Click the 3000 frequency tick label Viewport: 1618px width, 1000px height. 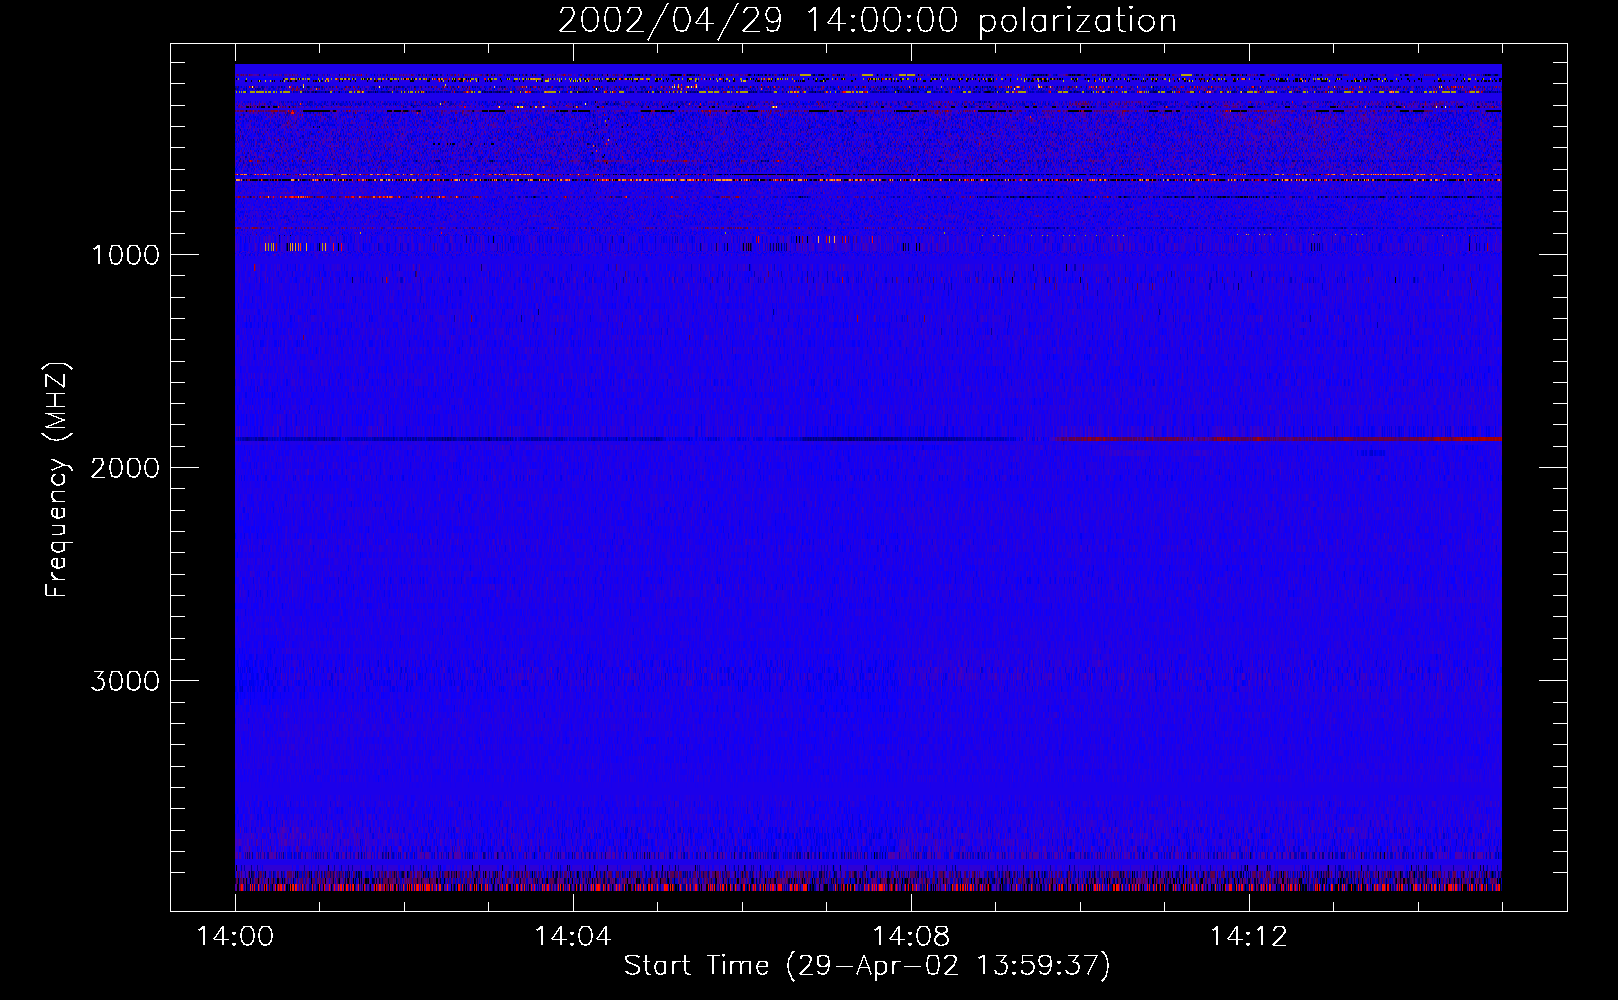pyautogui.click(x=125, y=681)
